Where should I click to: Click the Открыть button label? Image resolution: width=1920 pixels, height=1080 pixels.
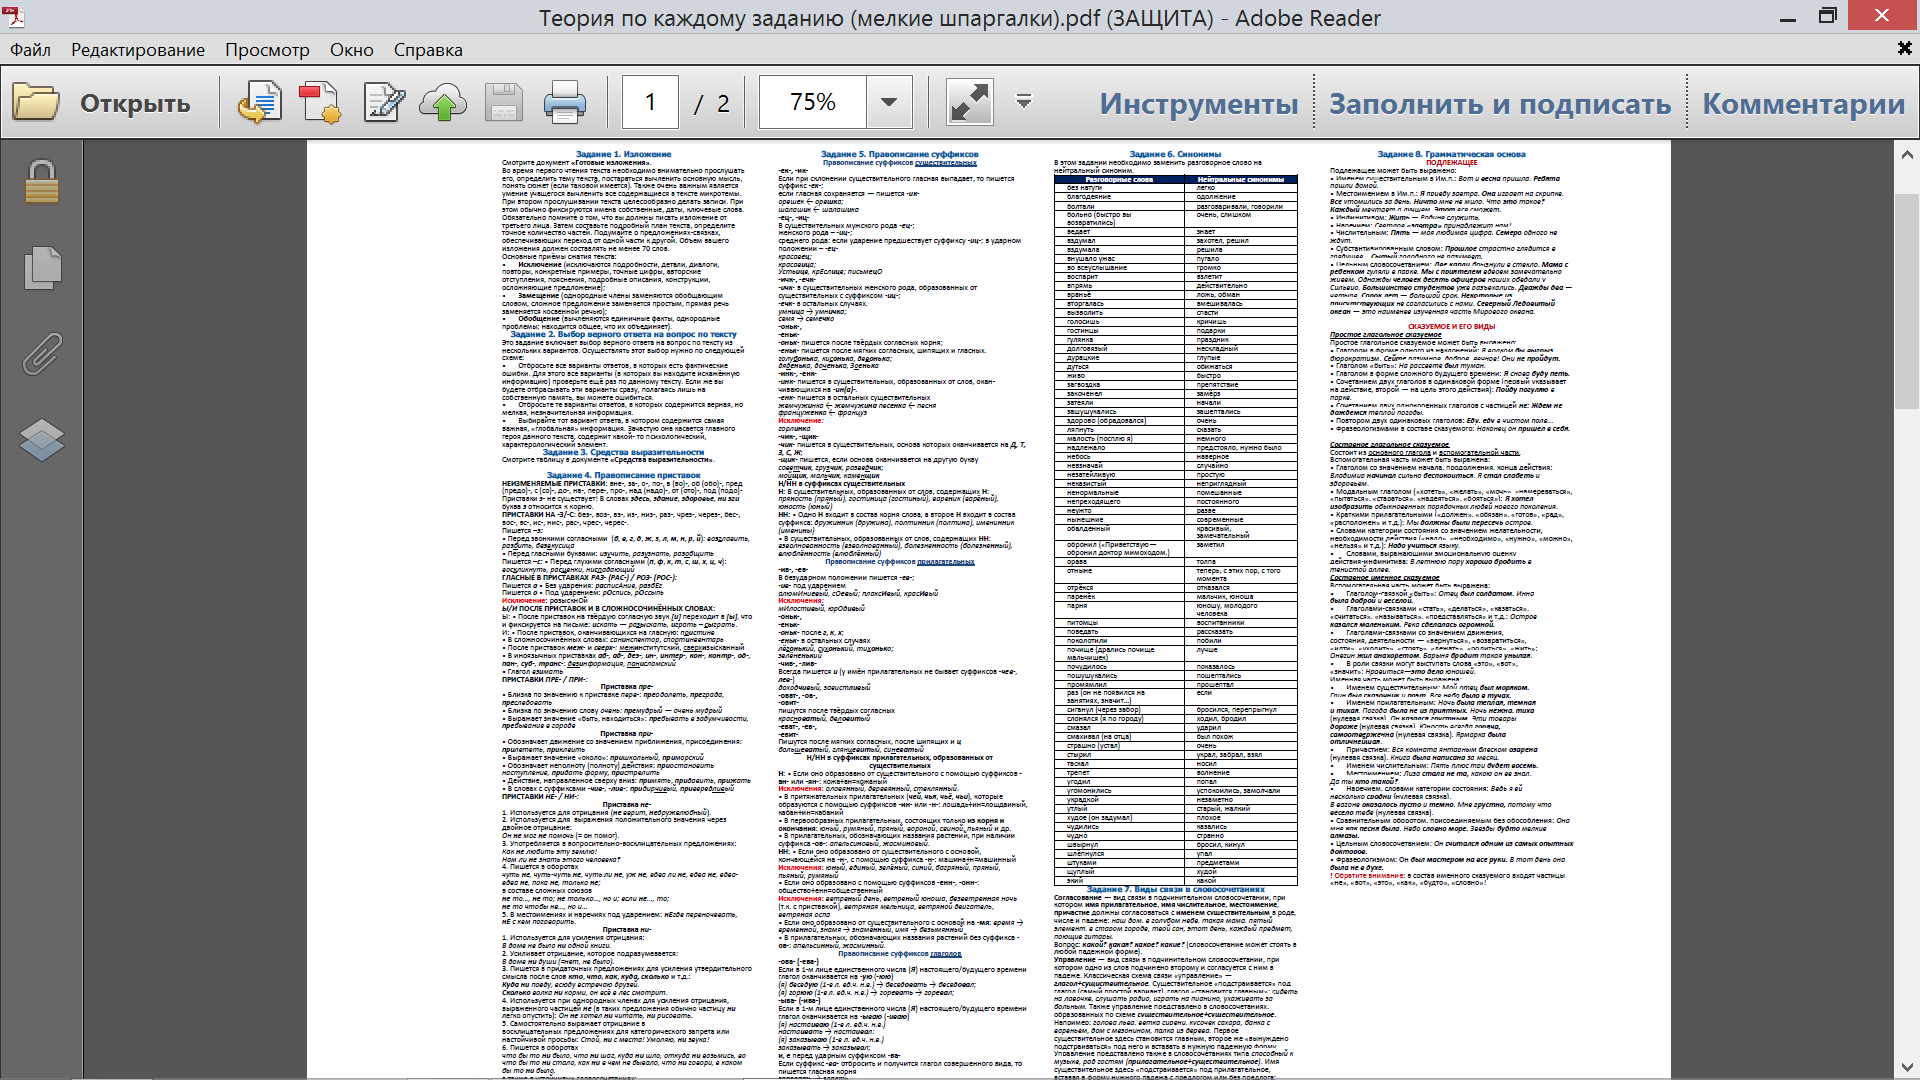pyautogui.click(x=135, y=103)
